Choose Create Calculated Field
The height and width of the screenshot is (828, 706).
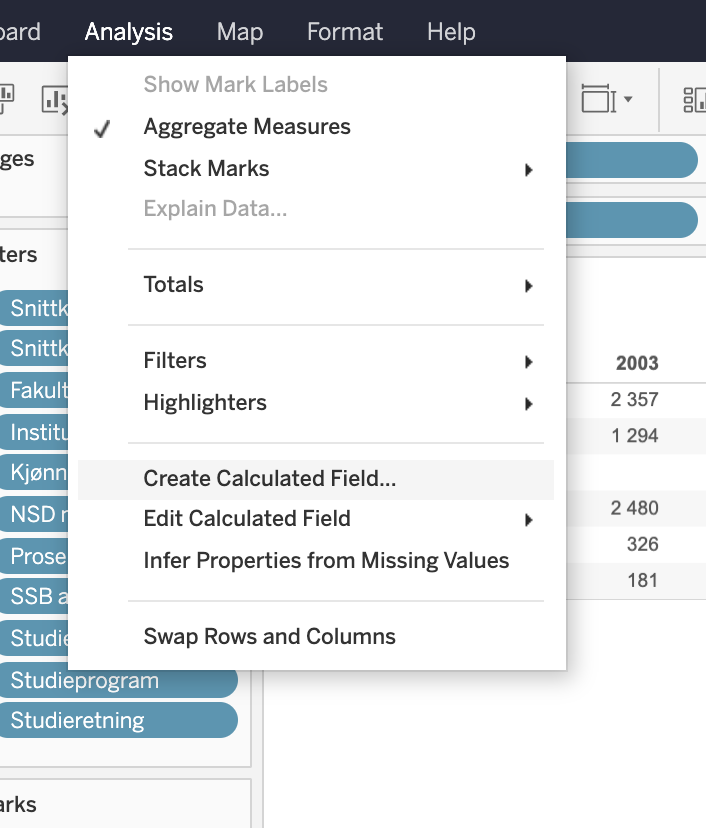click(270, 479)
